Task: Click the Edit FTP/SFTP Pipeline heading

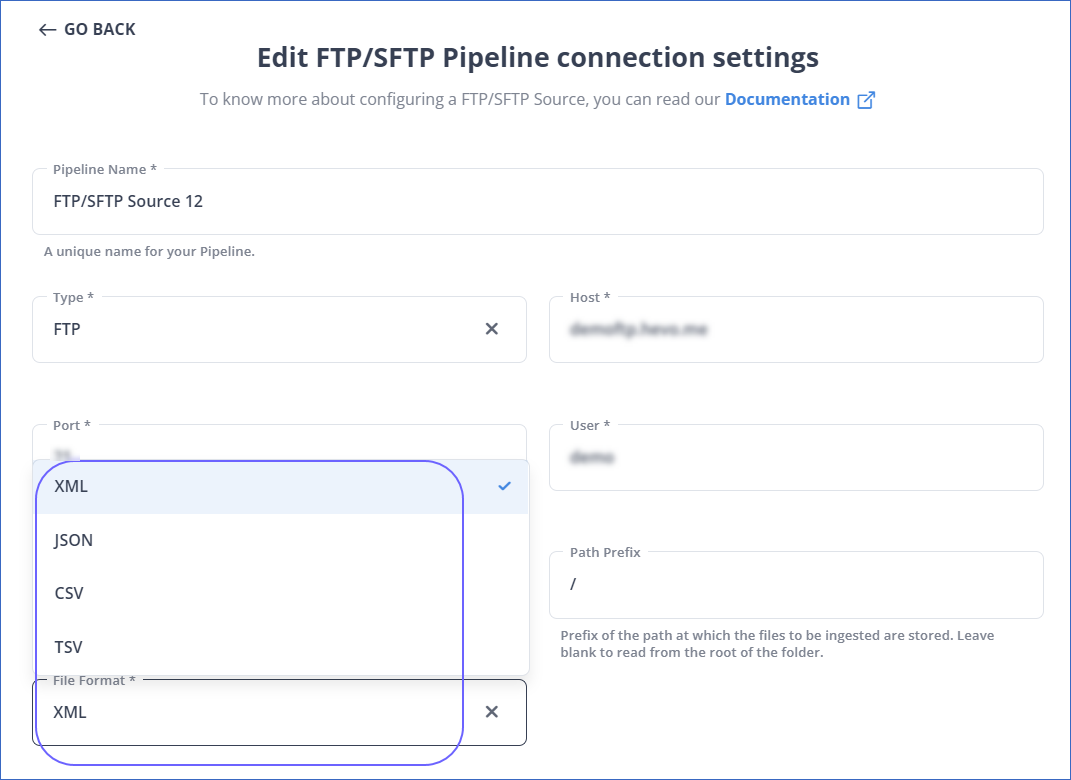Action: [537, 57]
